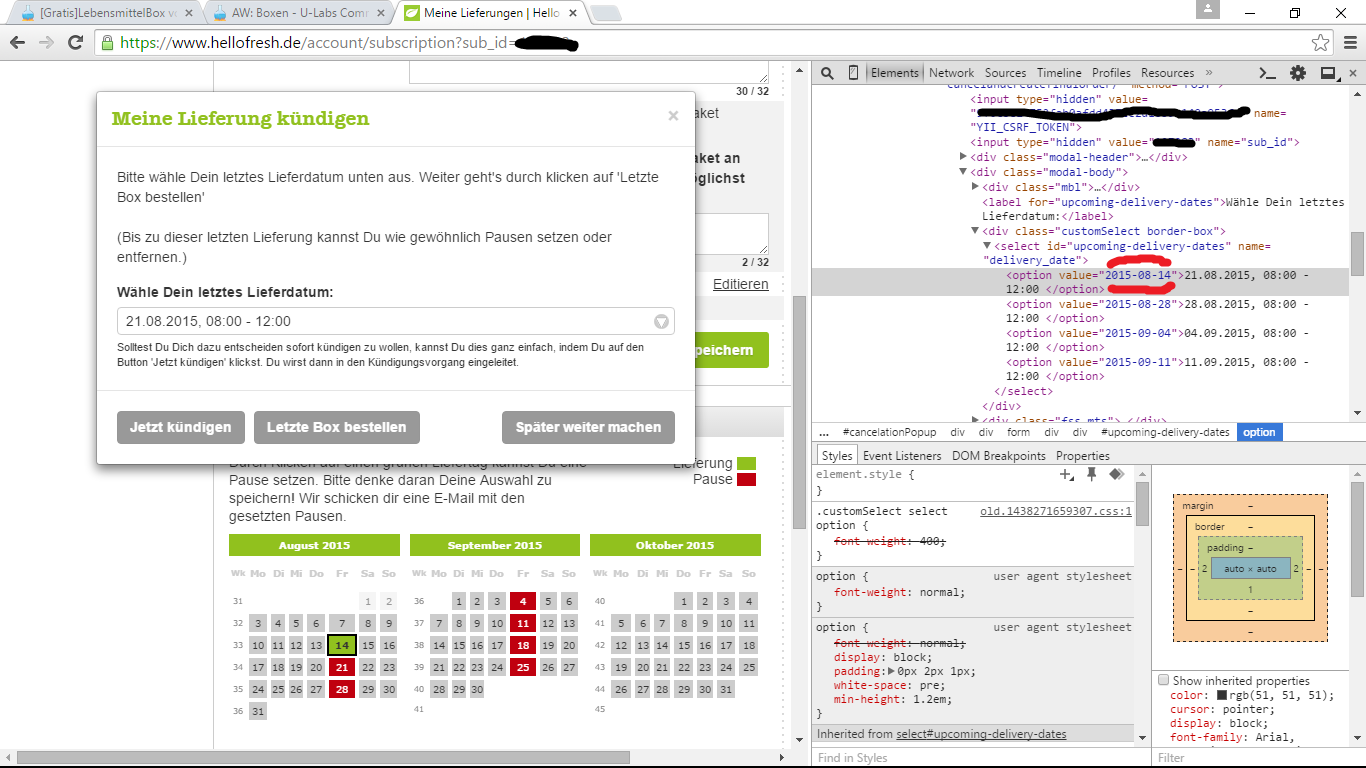Open the last delivery date dropdown
The height and width of the screenshot is (768, 1366).
click(x=396, y=321)
